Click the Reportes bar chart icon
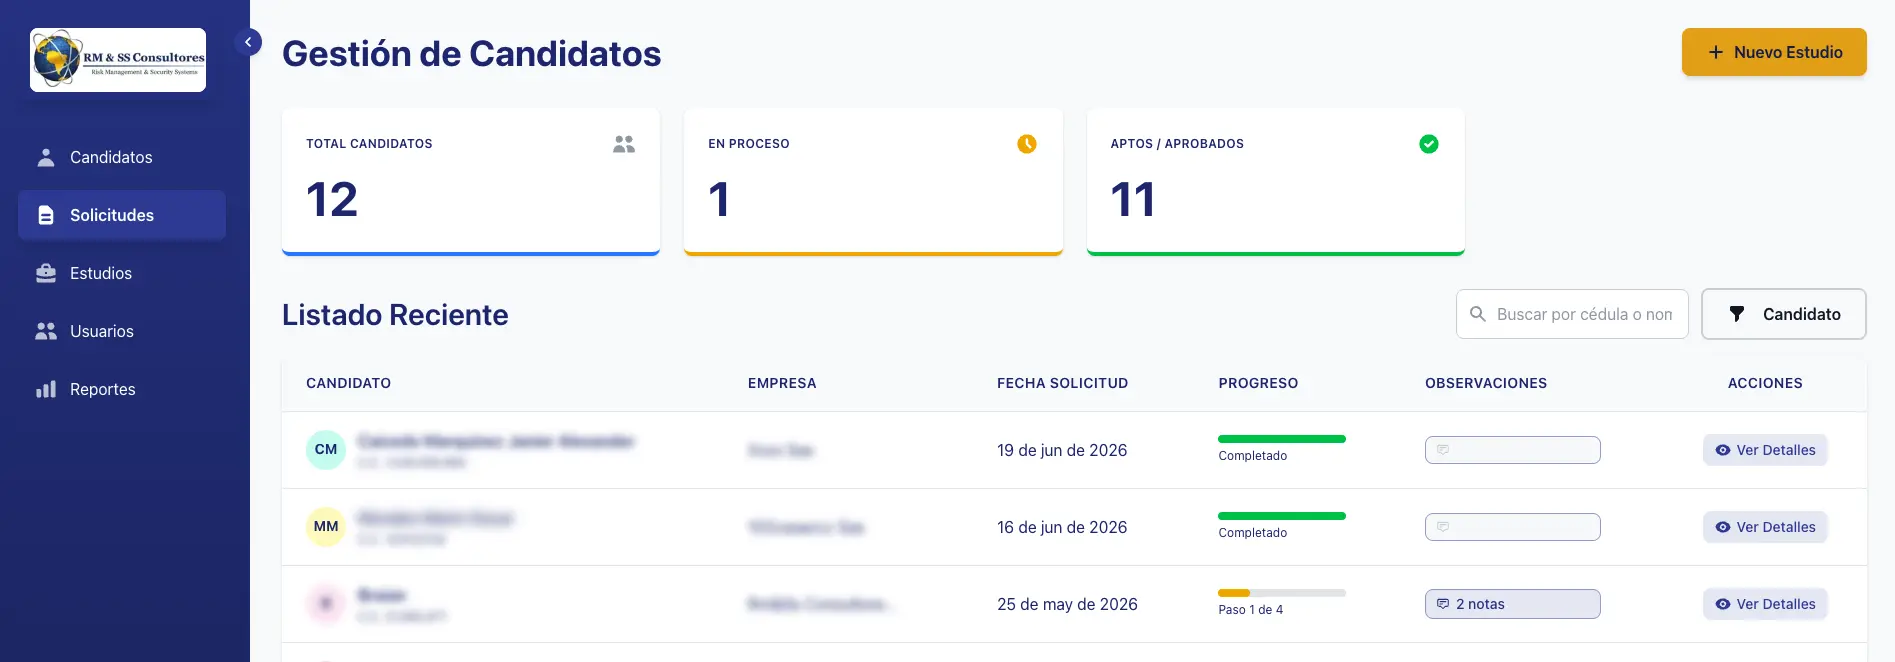 pyautogui.click(x=46, y=389)
